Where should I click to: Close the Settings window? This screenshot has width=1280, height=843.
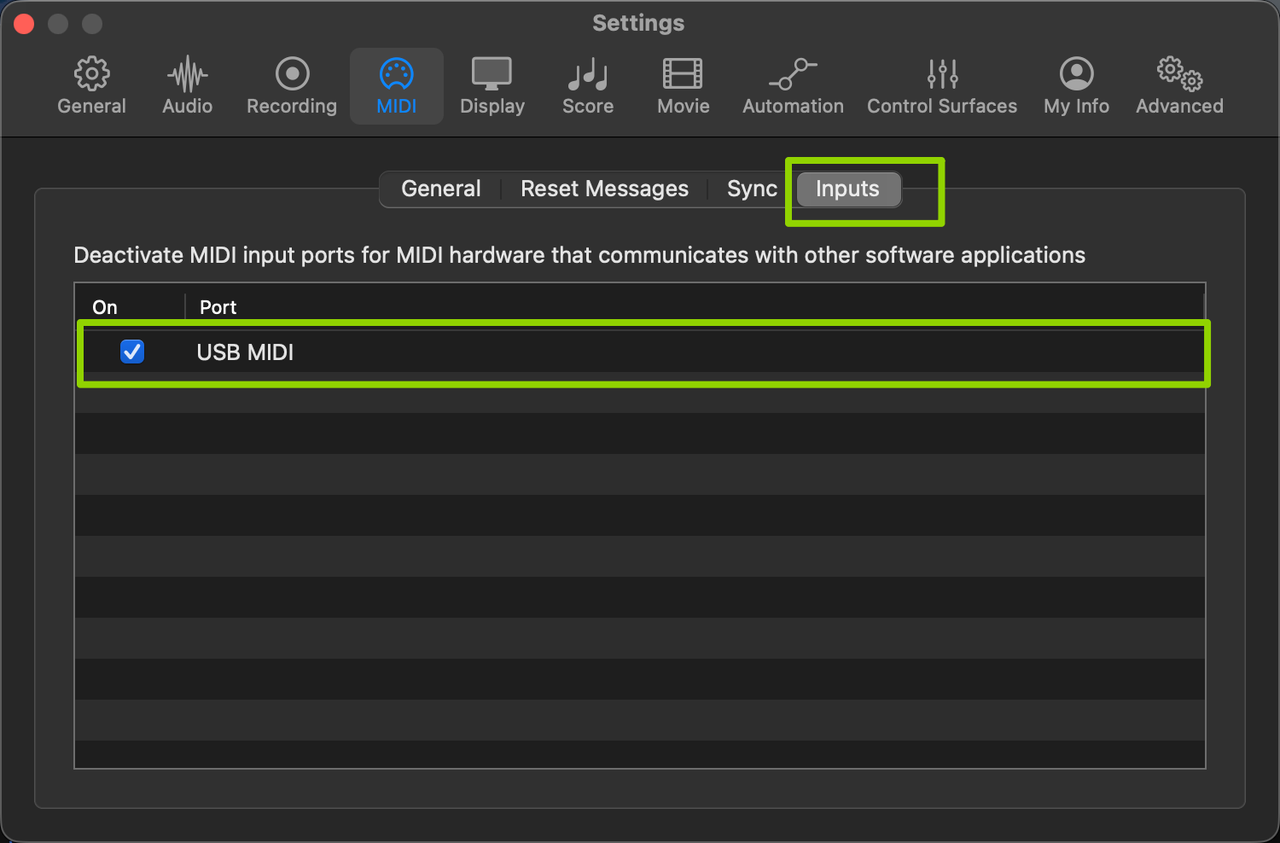point(24,23)
